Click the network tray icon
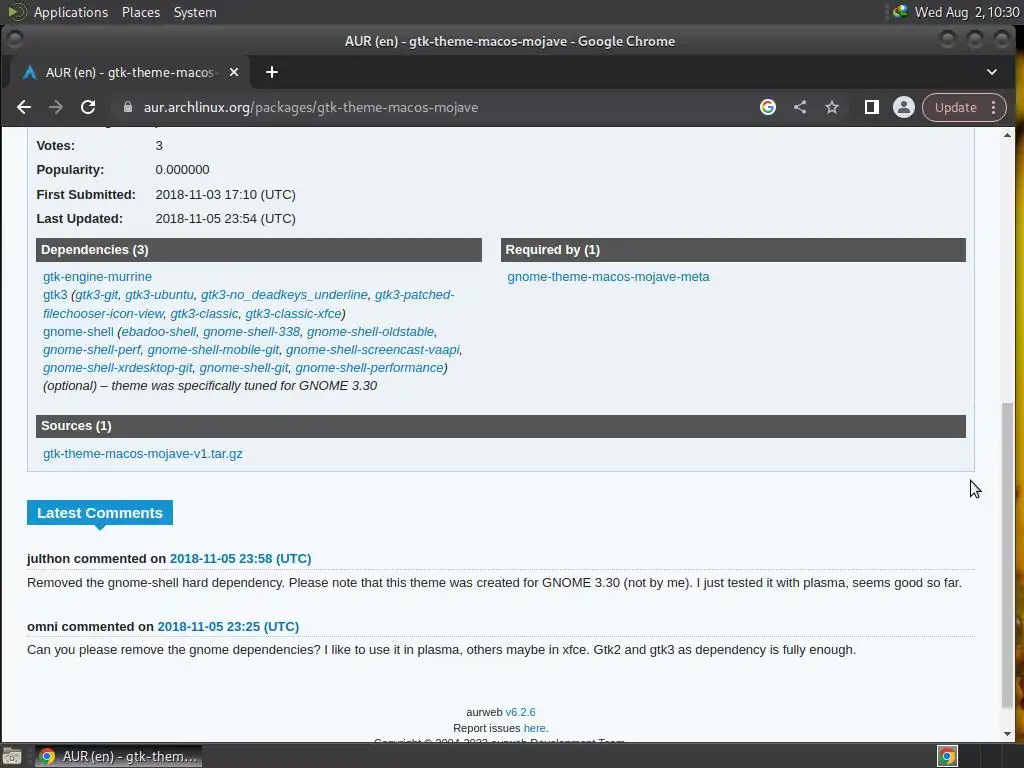This screenshot has height=768, width=1024. tap(901, 11)
